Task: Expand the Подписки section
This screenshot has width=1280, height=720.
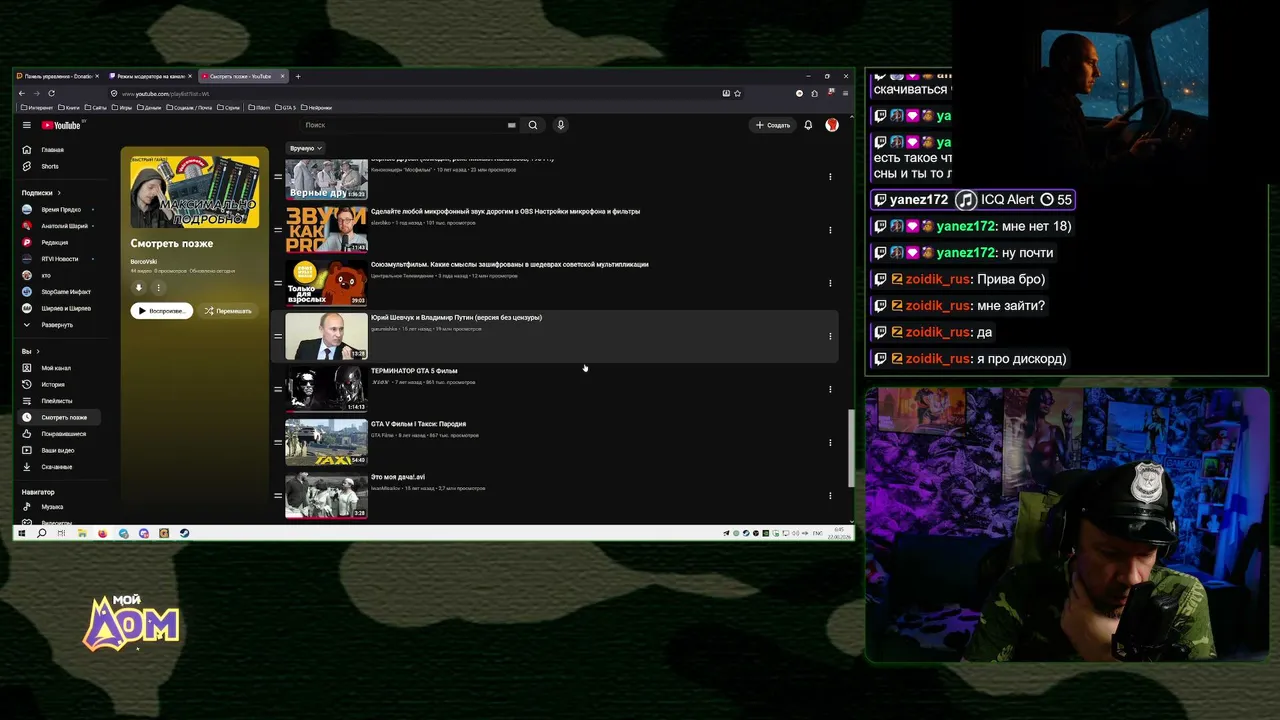Action: [41, 193]
